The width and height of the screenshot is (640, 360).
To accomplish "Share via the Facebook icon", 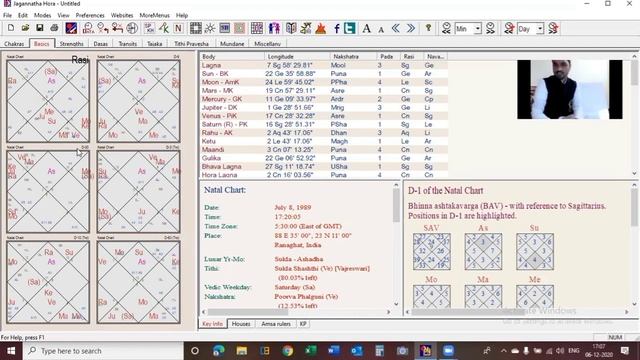I will coord(337,28).
